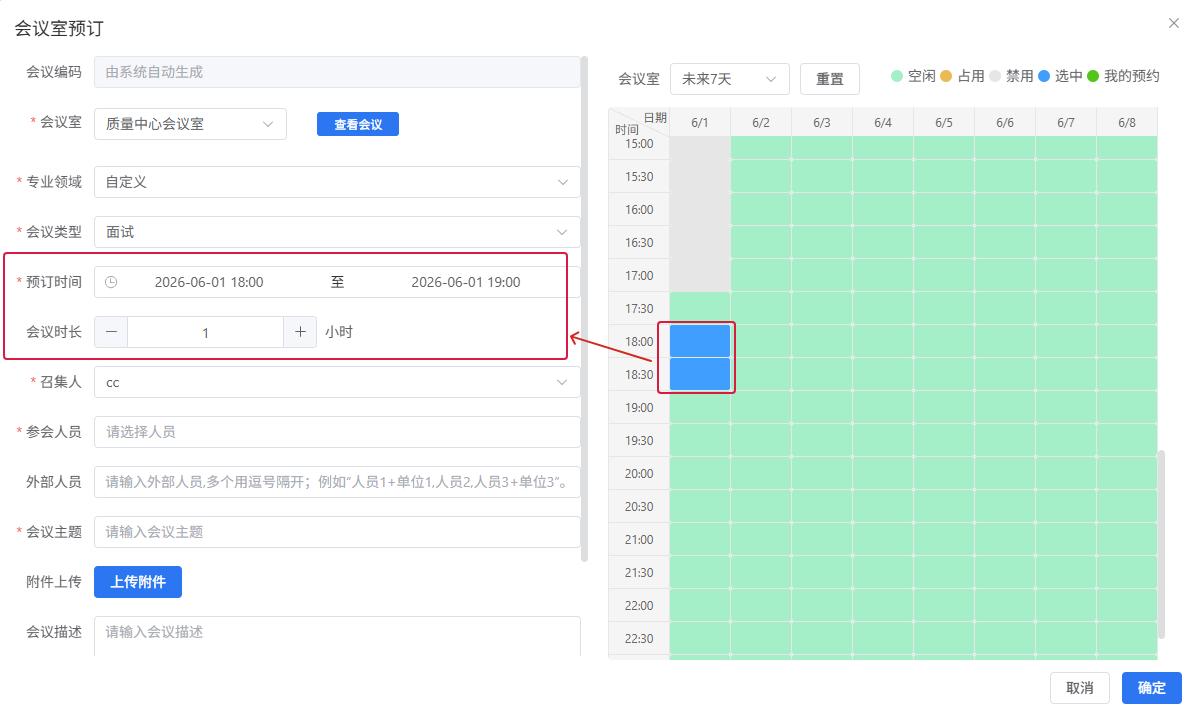The height and width of the screenshot is (719, 1194).
Task: Click the 禁用 gray legend dot
Action: point(994,76)
